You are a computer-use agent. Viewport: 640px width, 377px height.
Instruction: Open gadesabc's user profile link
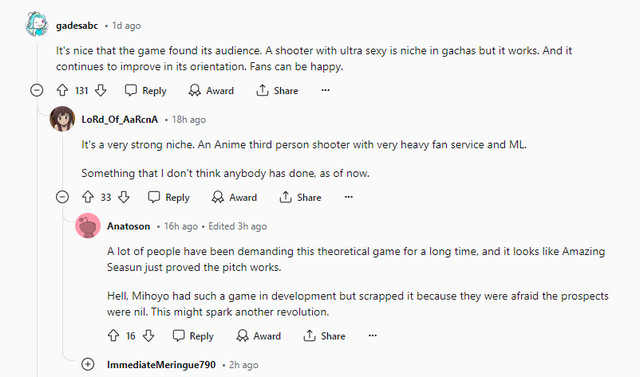(x=77, y=25)
